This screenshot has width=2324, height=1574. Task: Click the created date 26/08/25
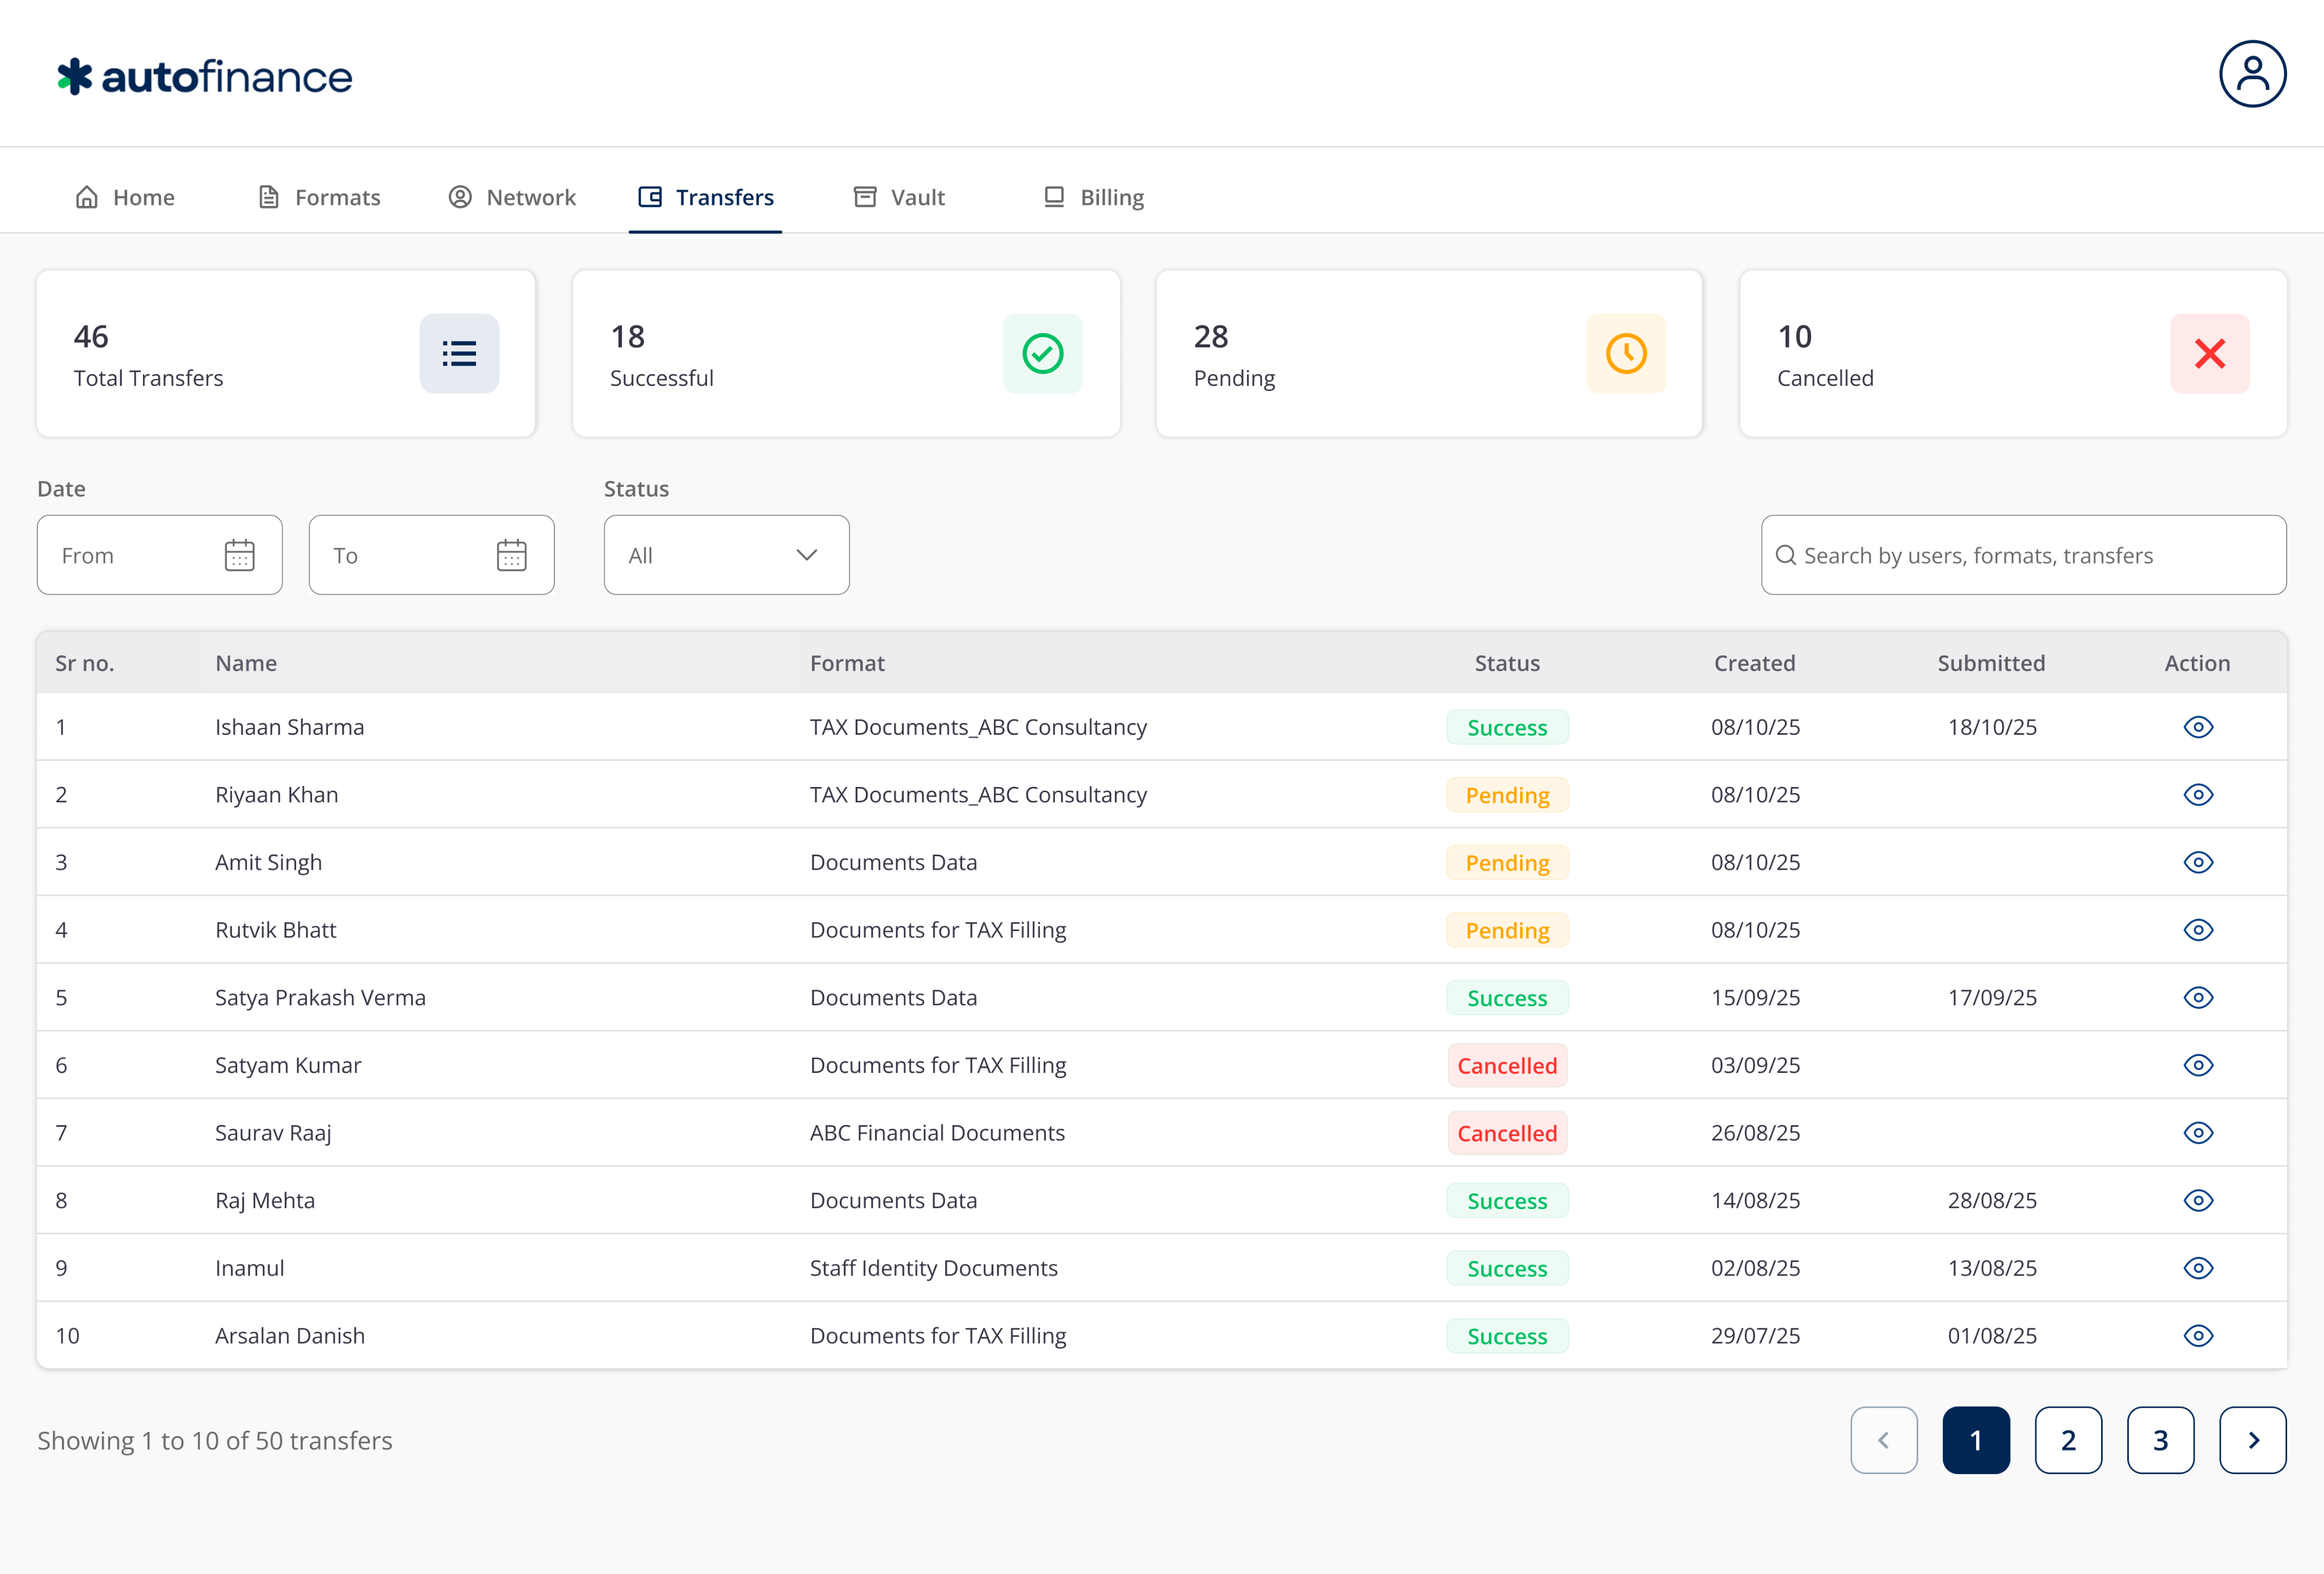coord(1755,1133)
